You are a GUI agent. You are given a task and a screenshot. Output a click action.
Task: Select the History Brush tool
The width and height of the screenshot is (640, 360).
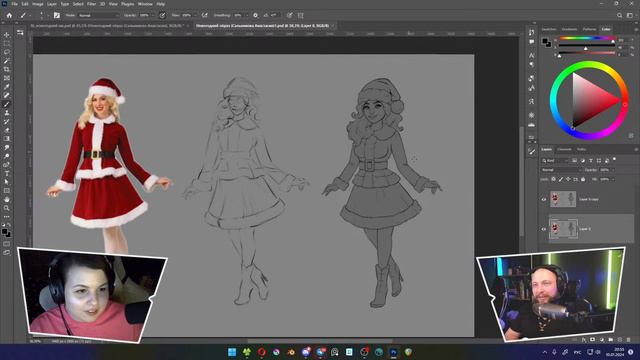pos(7,121)
